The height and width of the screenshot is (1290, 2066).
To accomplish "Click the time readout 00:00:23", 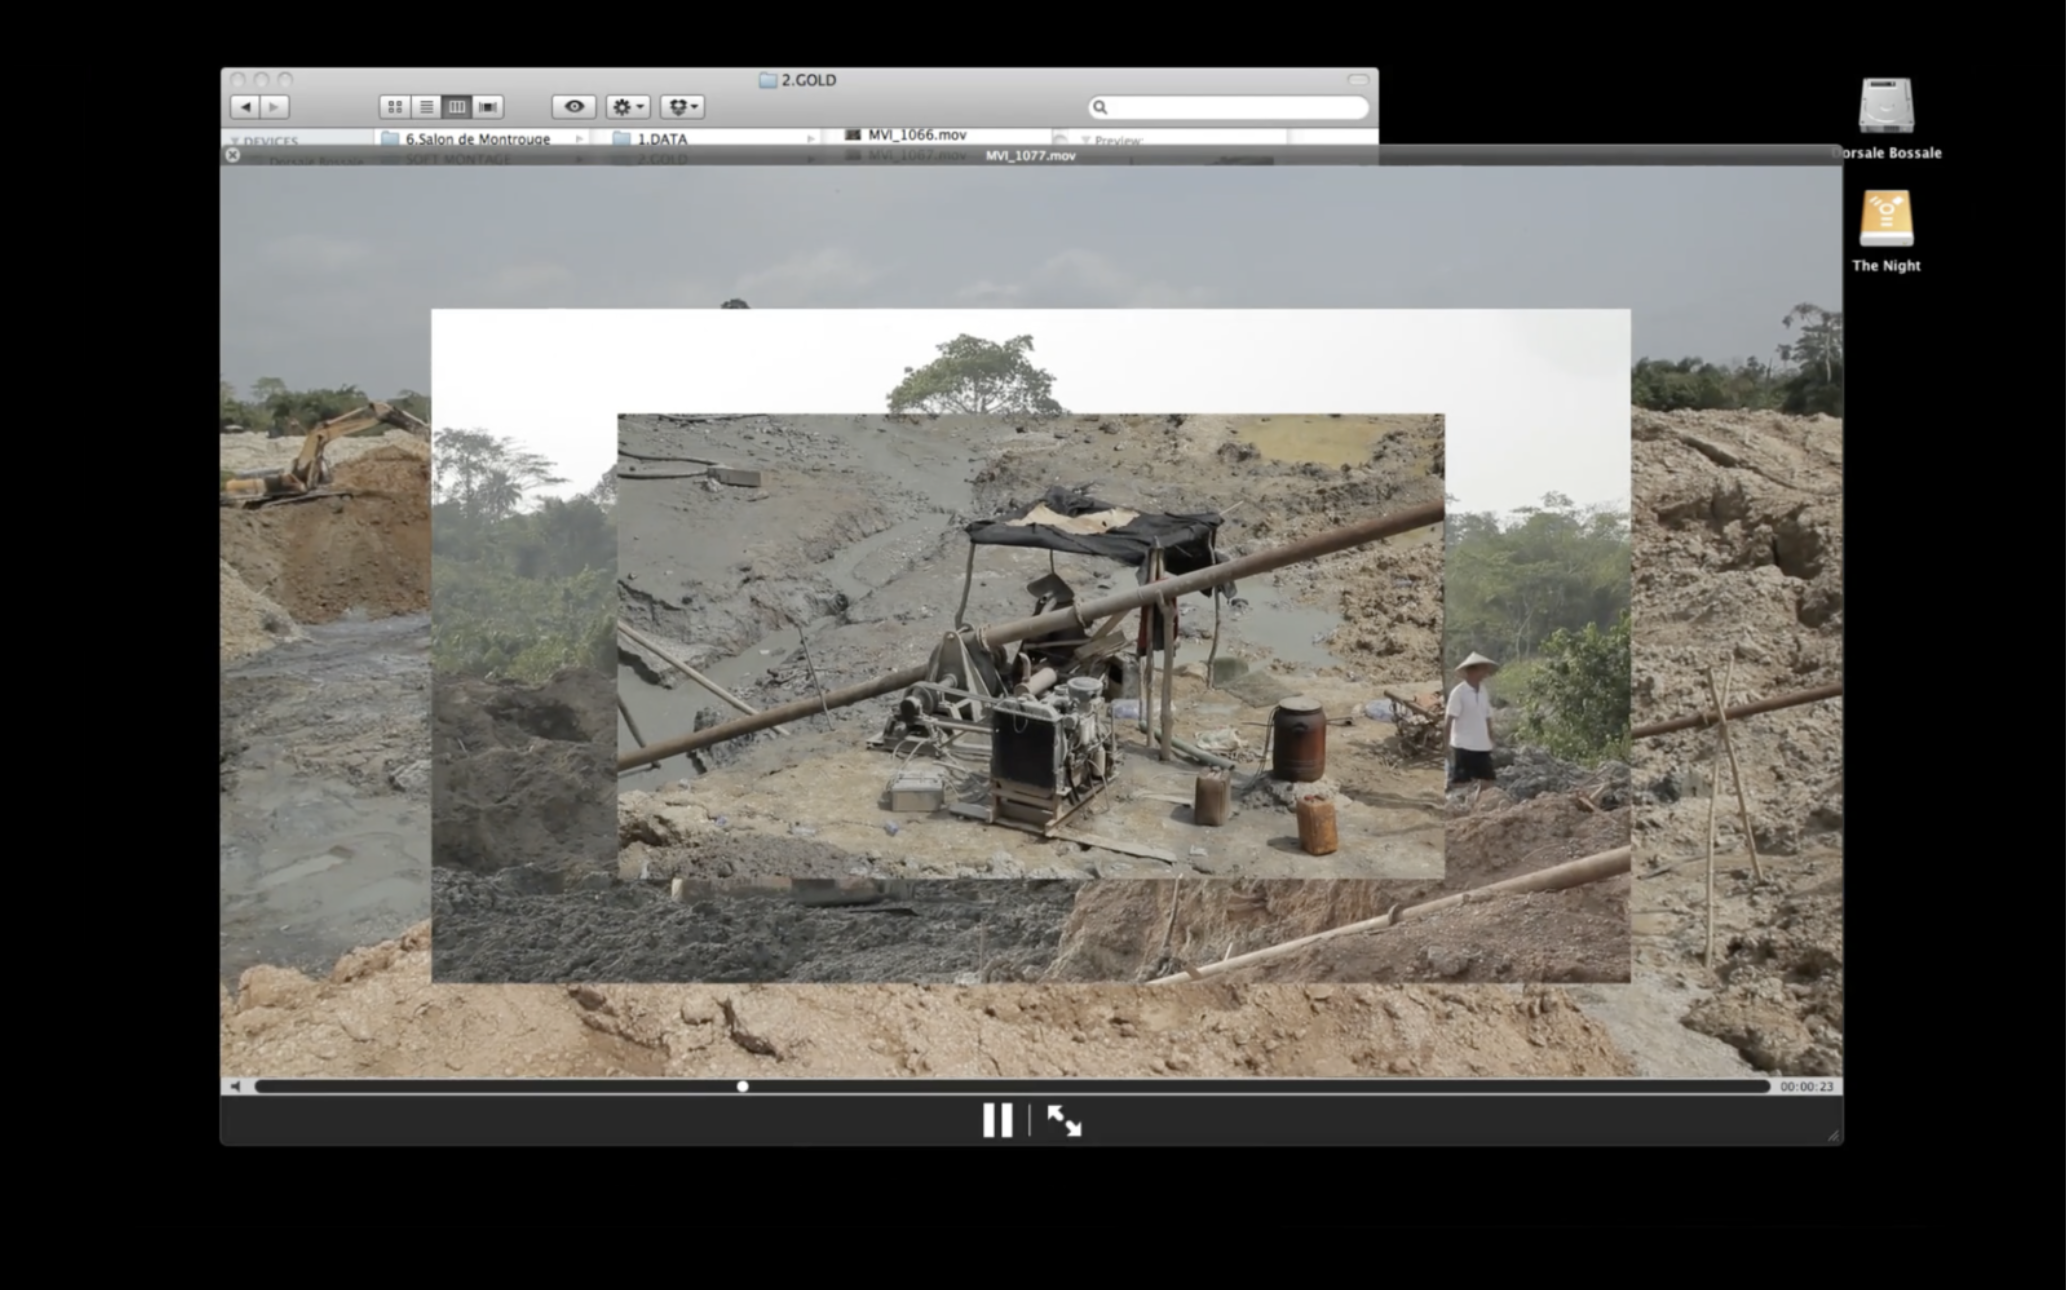I will click(x=1806, y=1086).
